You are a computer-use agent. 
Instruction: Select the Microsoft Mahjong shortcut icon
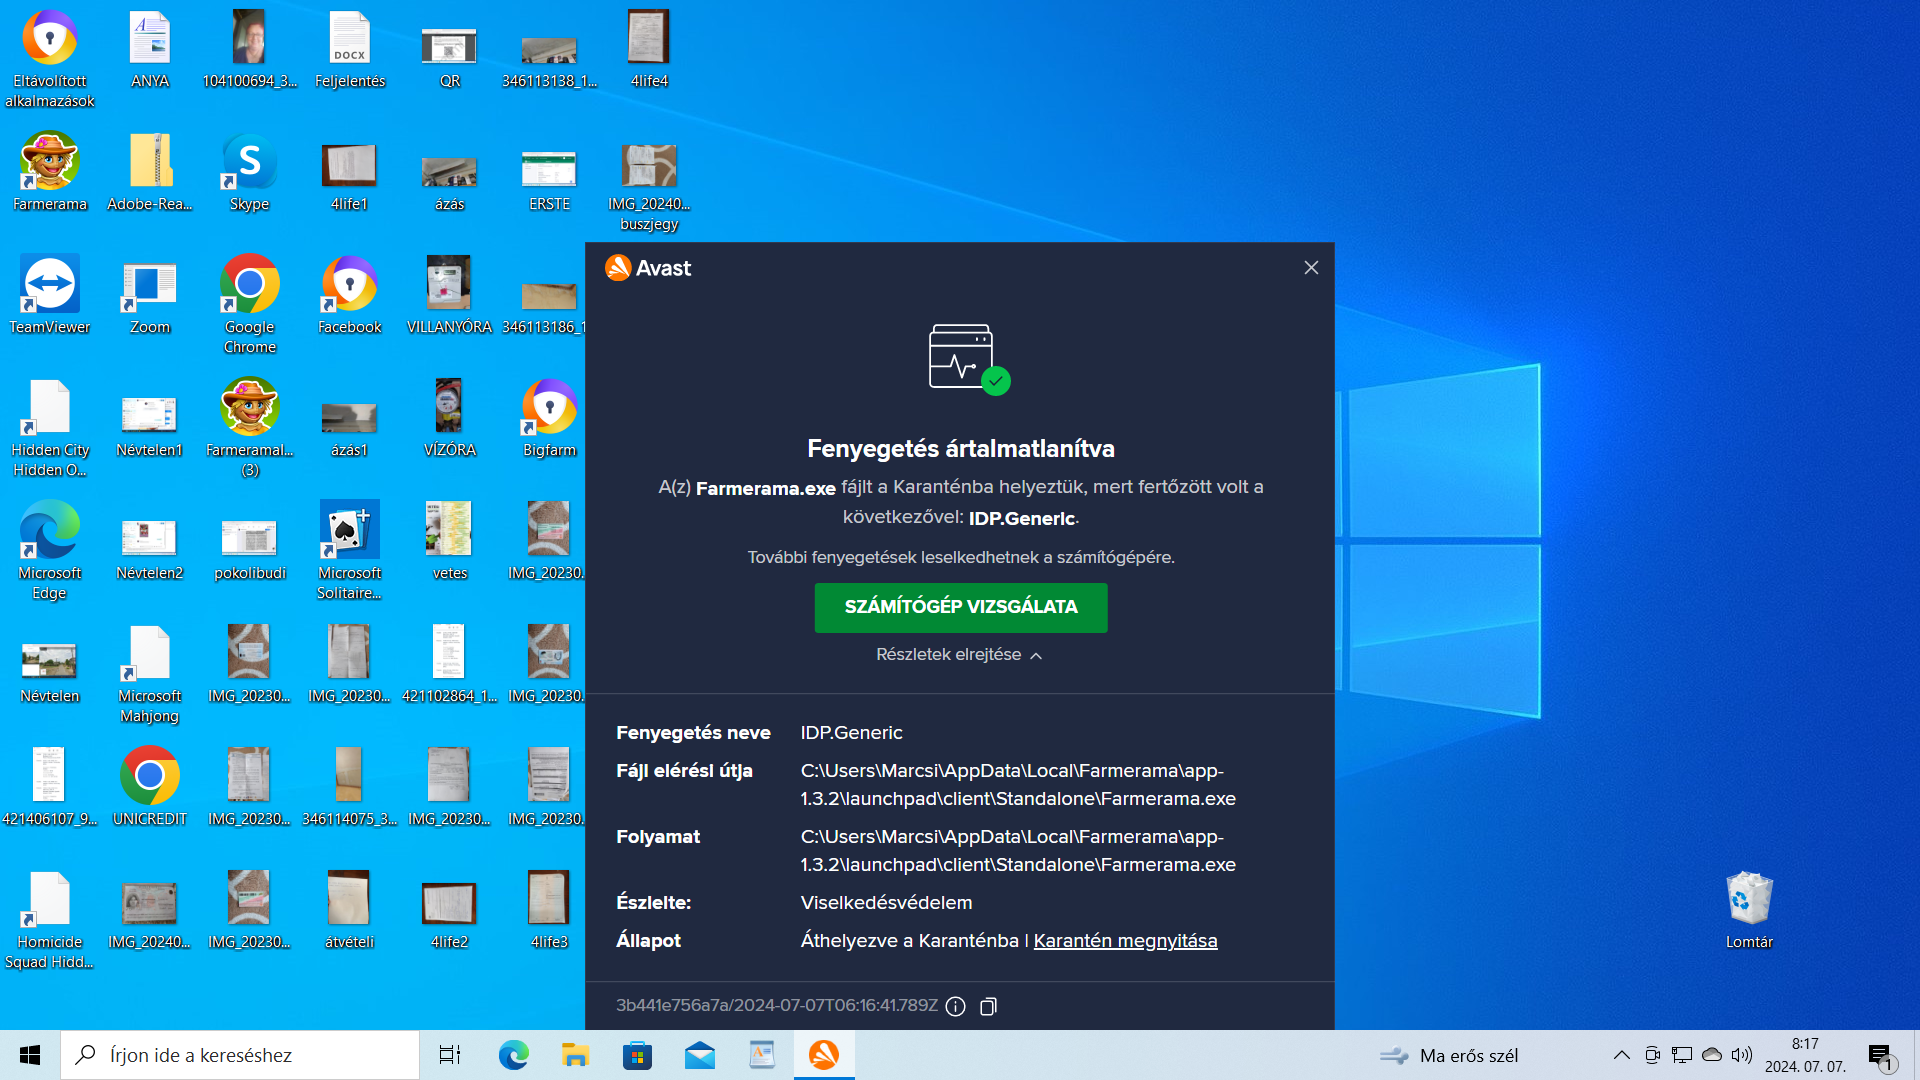pyautogui.click(x=150, y=674)
